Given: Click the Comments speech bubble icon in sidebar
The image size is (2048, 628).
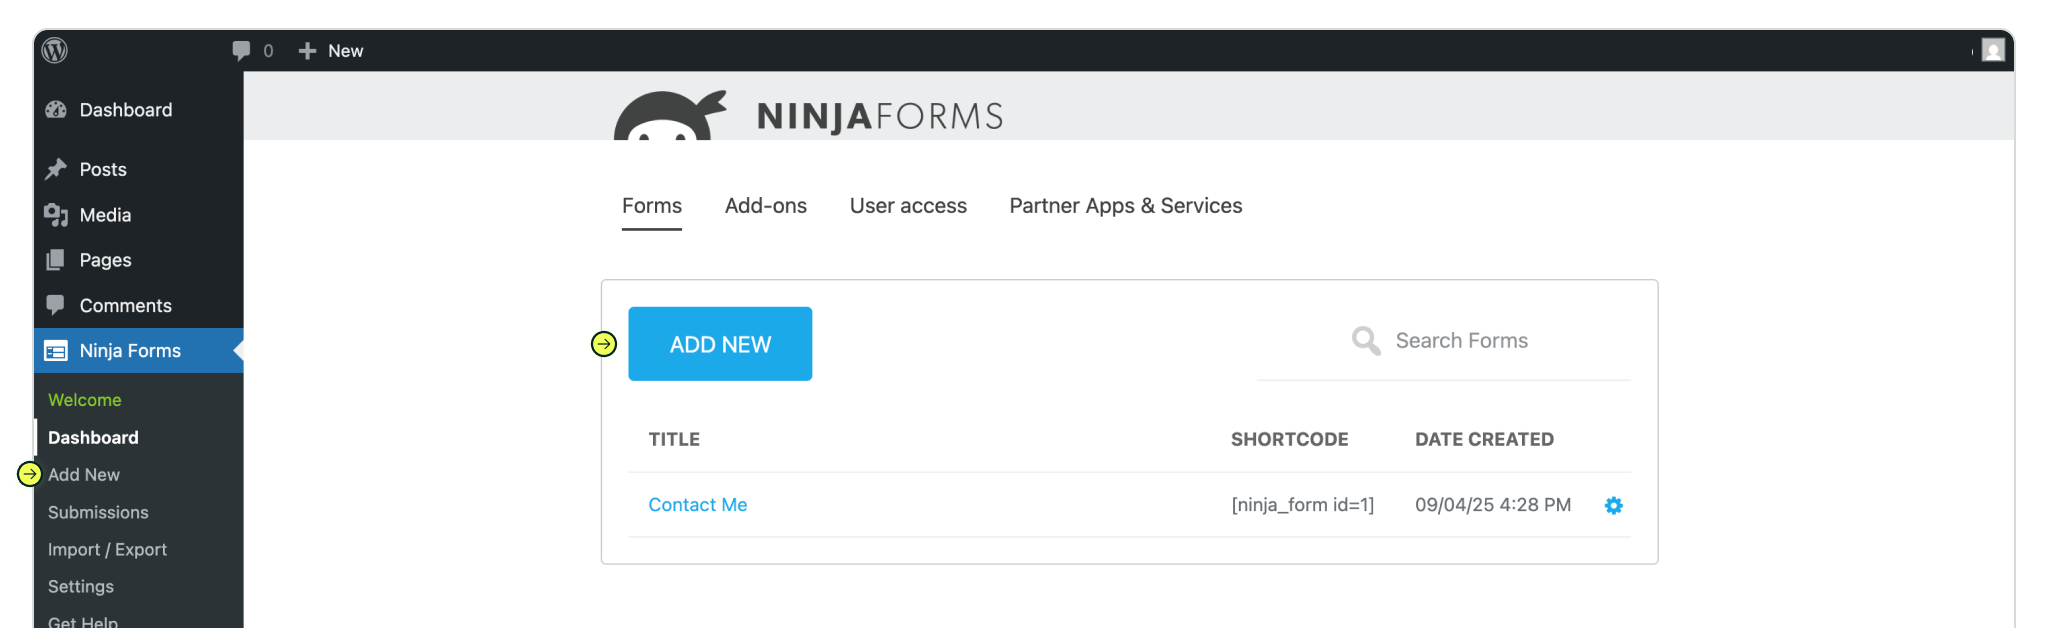Looking at the screenshot, I should [56, 305].
